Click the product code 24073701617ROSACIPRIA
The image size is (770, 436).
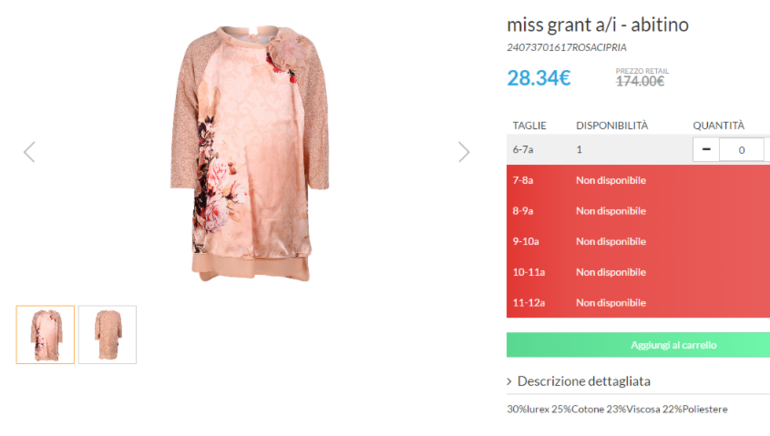point(567,48)
